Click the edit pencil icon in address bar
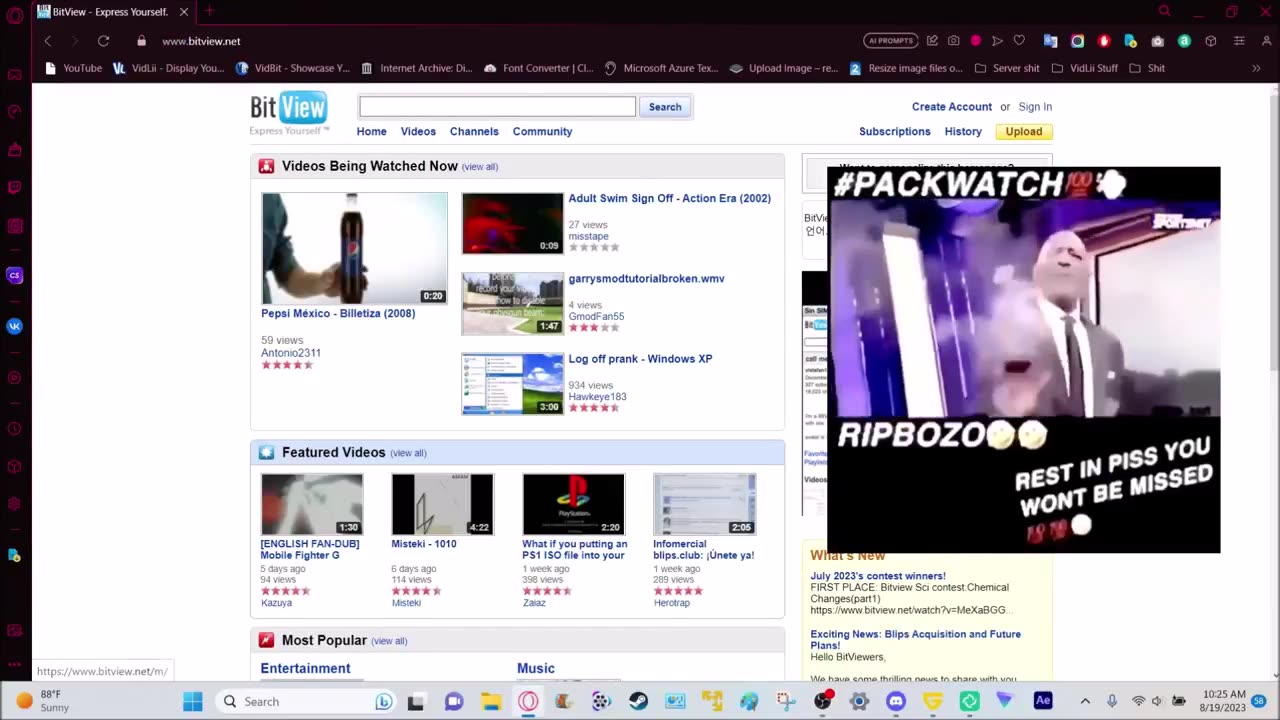 point(932,41)
